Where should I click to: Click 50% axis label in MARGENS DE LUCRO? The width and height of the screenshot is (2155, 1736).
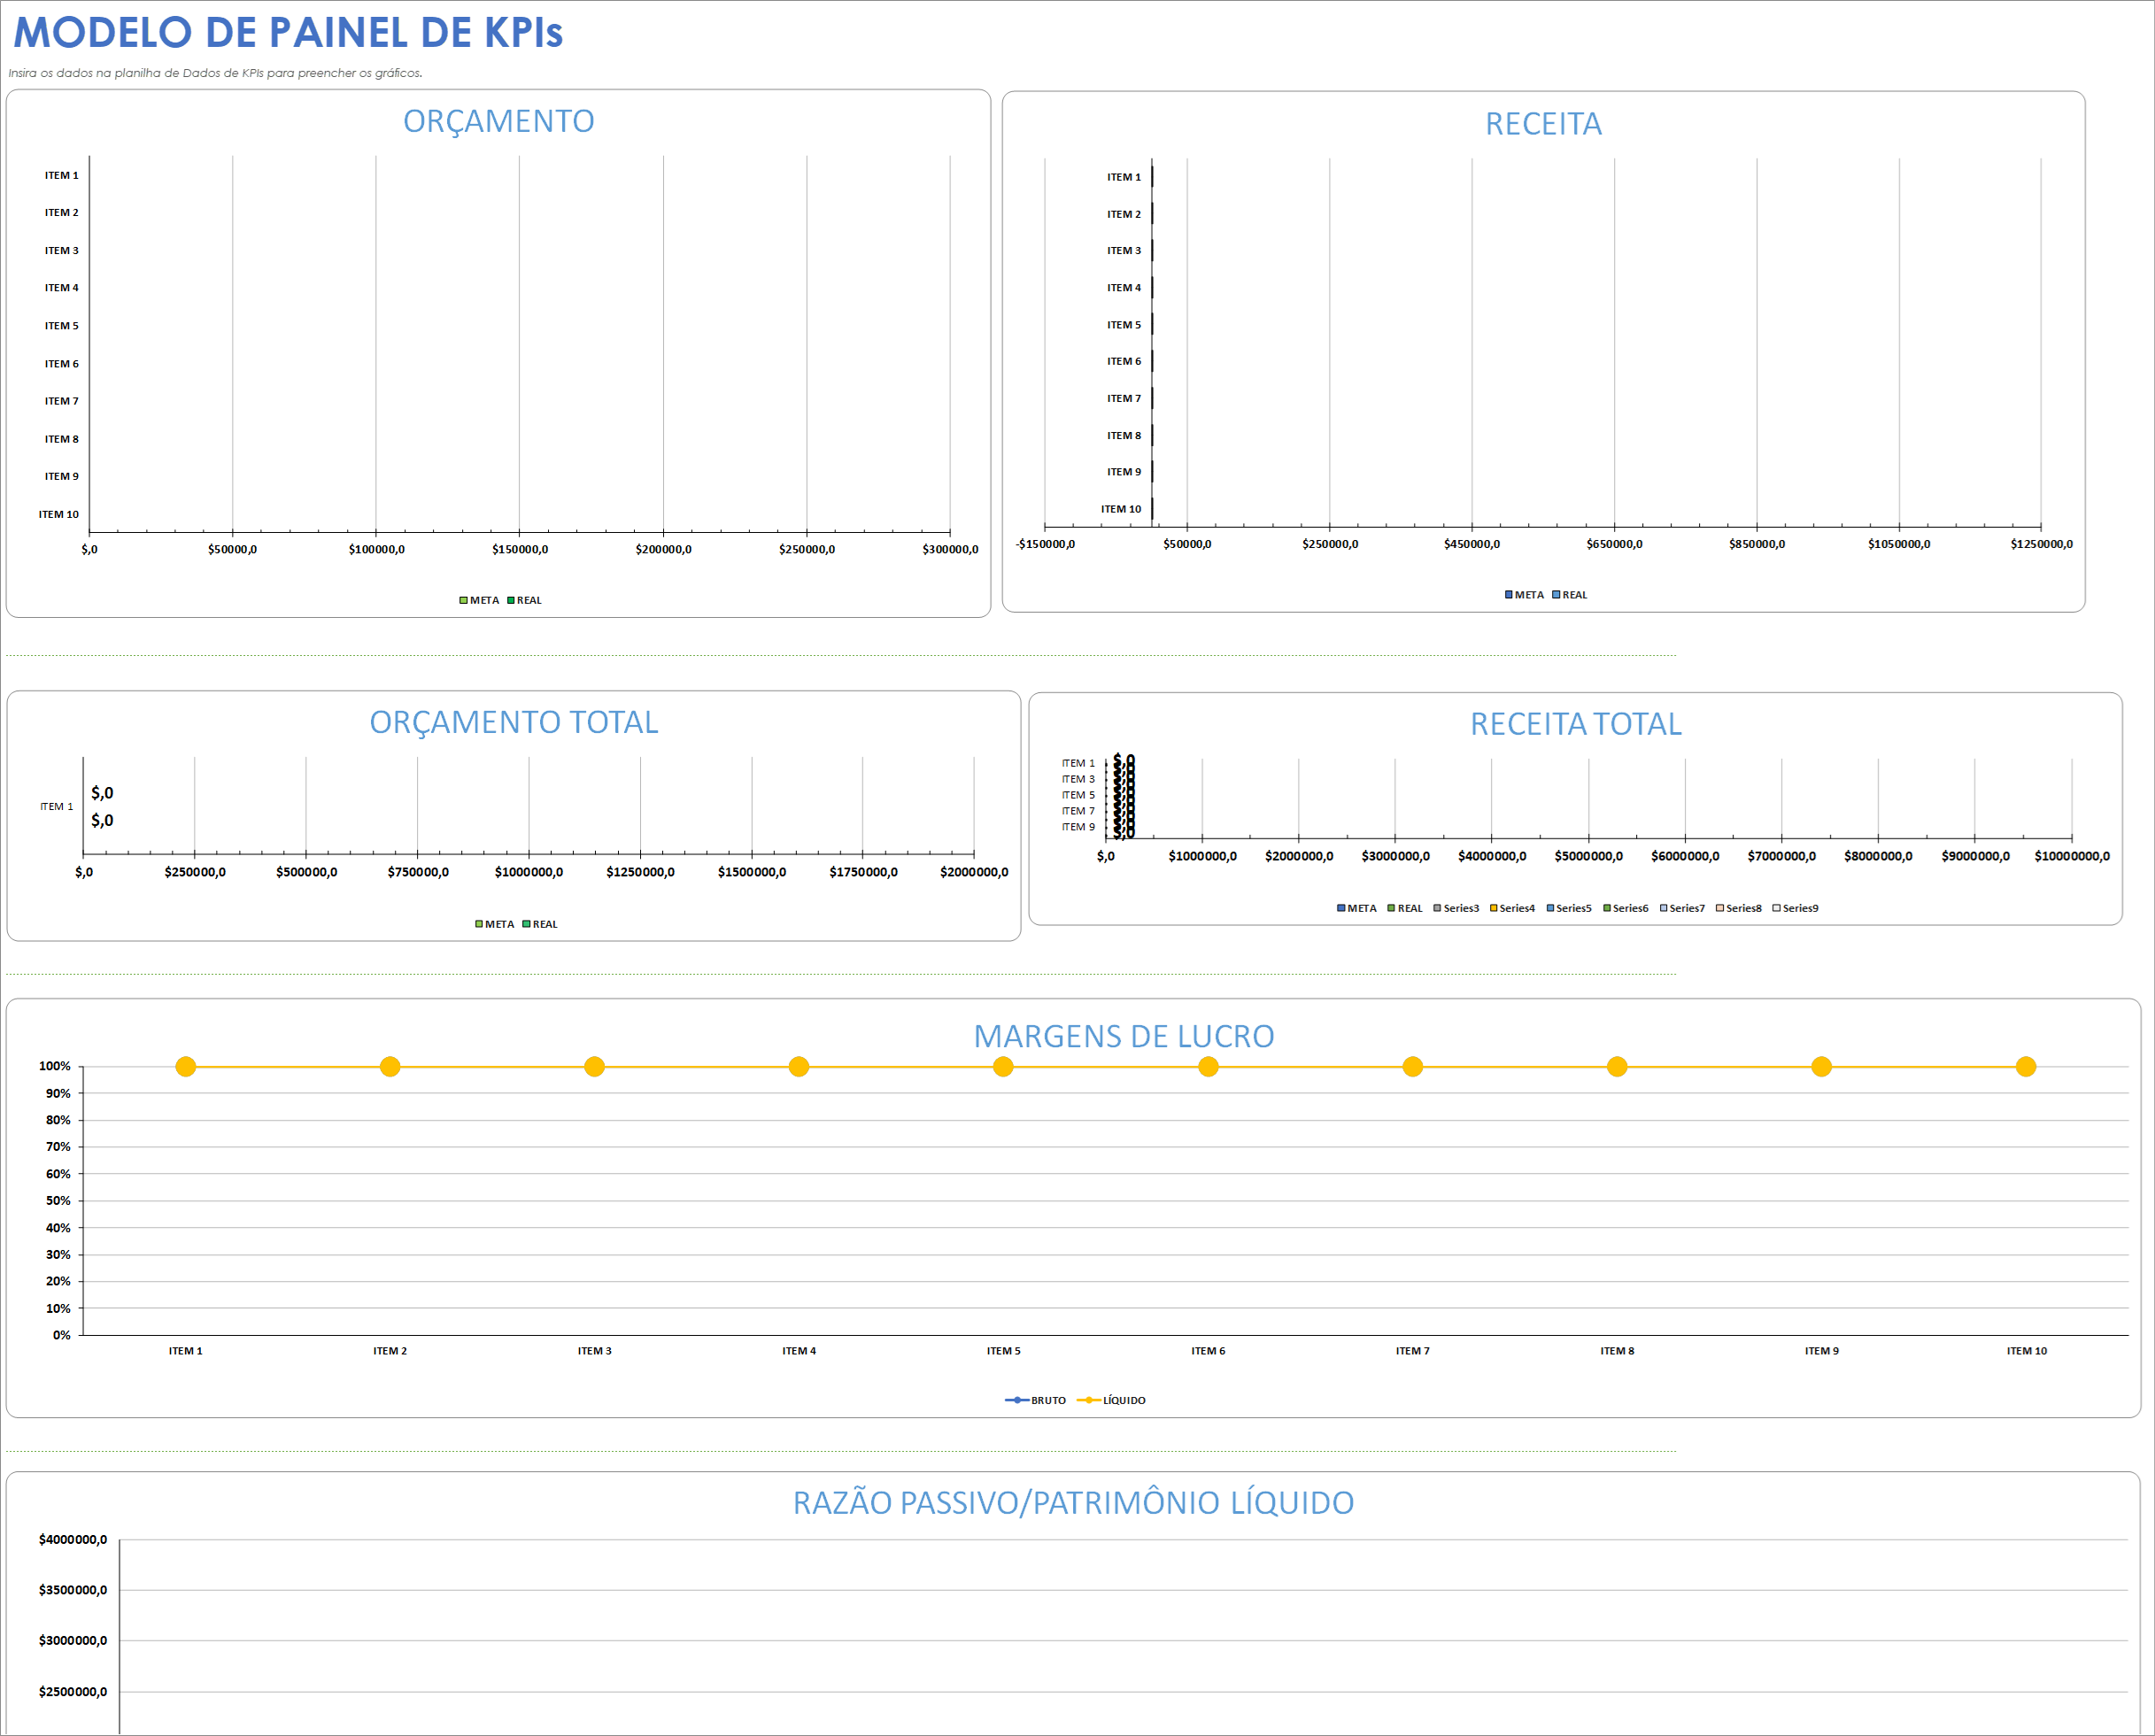[x=58, y=1200]
